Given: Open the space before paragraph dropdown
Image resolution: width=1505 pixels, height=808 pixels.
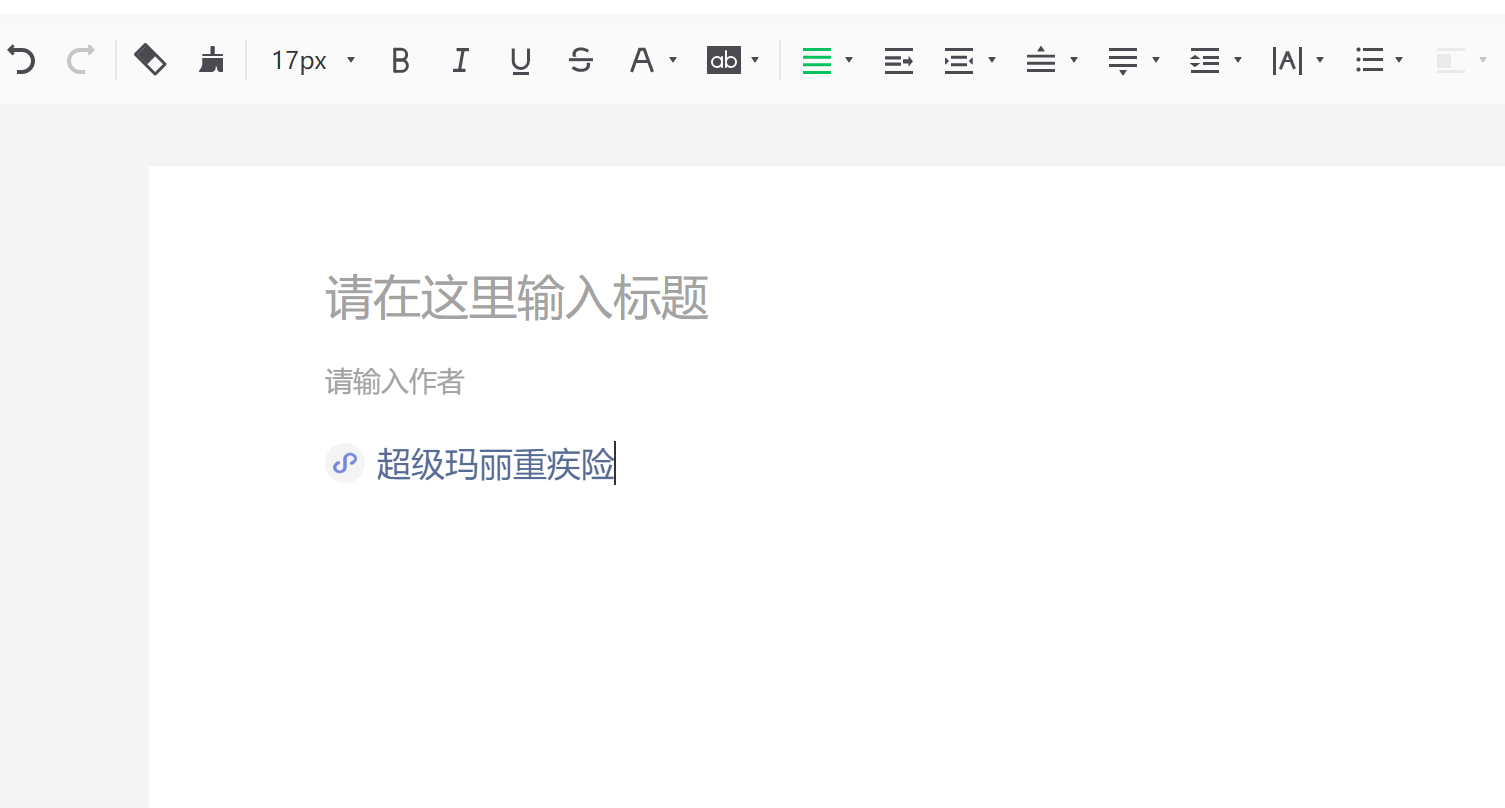Looking at the screenshot, I should [1074, 60].
